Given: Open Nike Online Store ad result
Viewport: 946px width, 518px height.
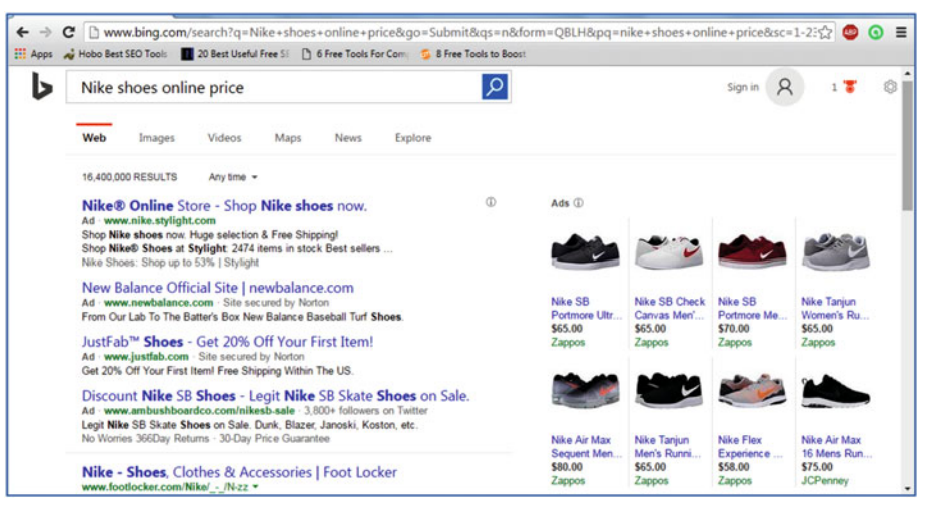Looking at the screenshot, I should 224,206.
